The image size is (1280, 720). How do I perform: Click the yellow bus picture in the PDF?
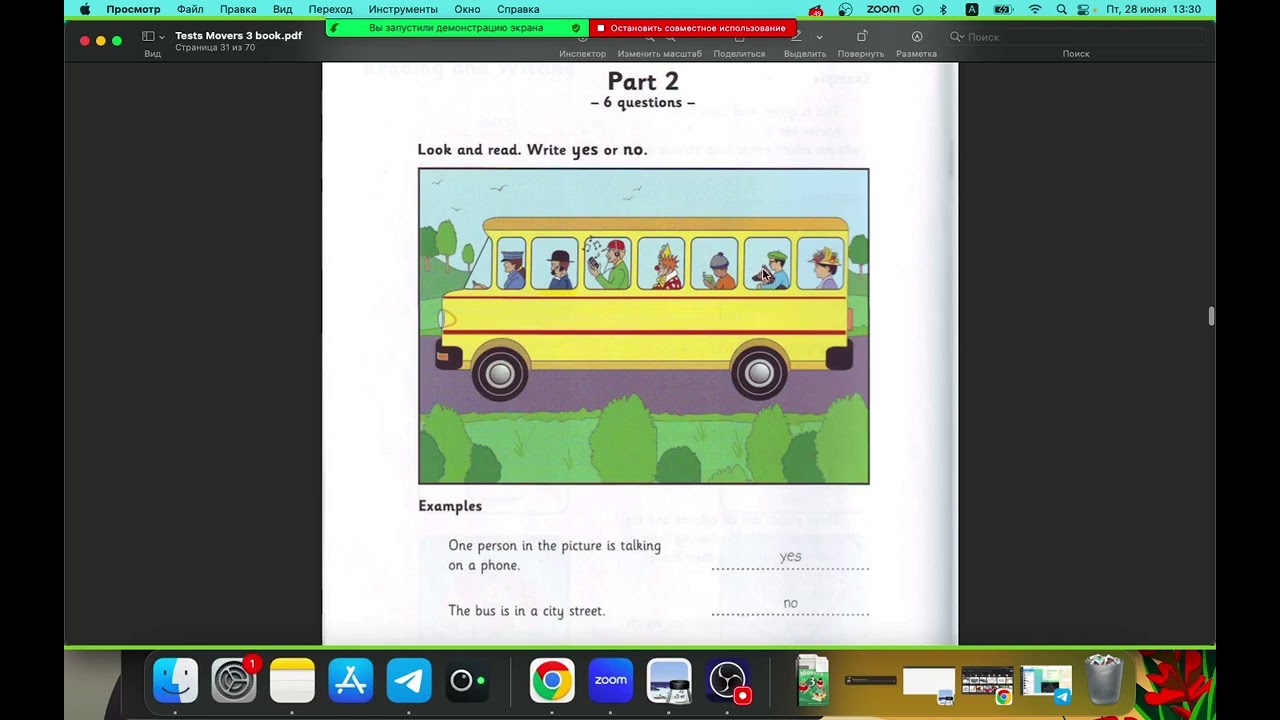[x=644, y=326]
